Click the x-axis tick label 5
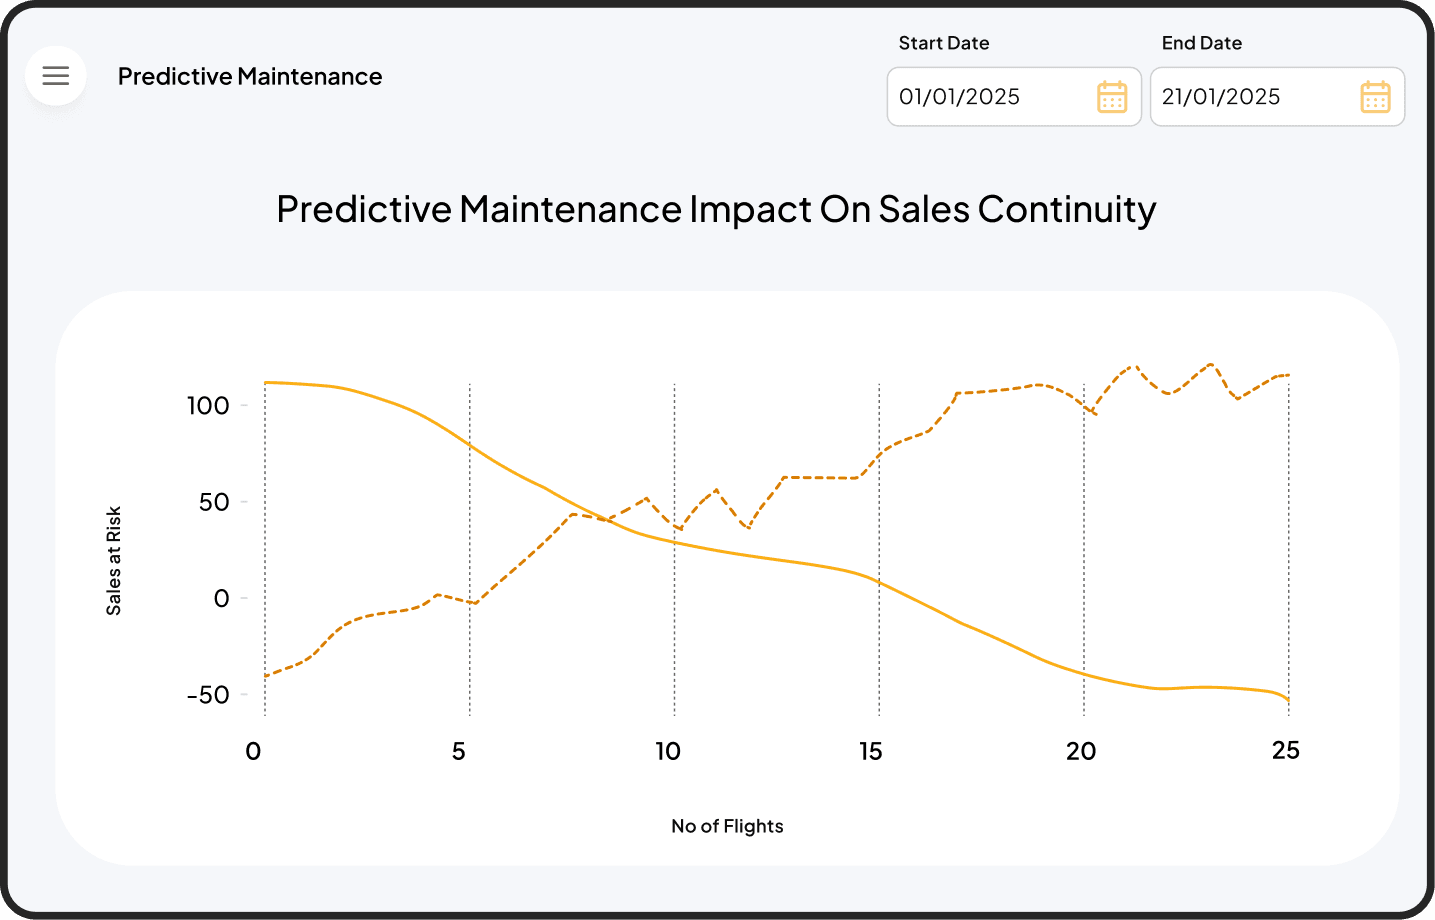This screenshot has width=1435, height=920. click(x=459, y=751)
